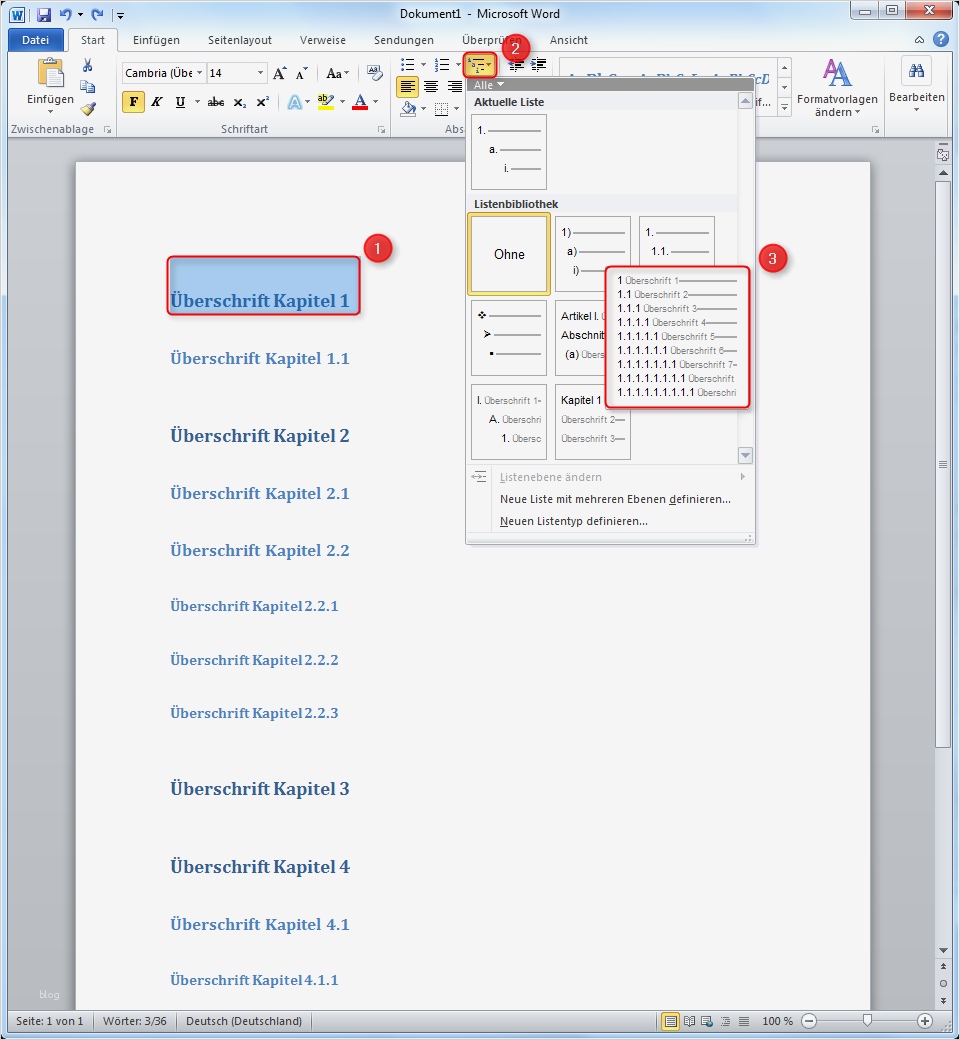
Task: Select the bullet list icon
Action: [408, 63]
